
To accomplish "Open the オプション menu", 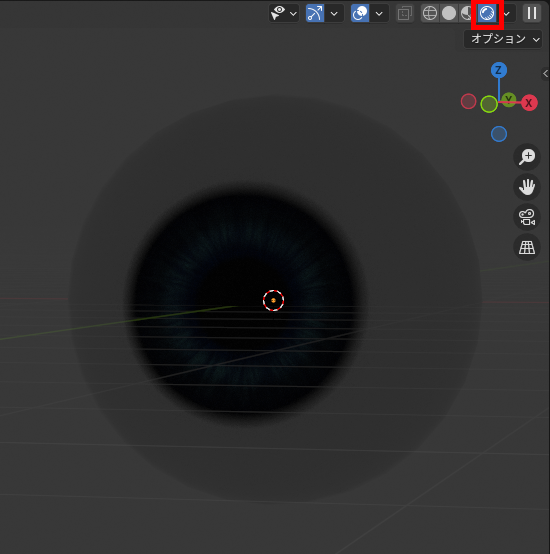I will pyautogui.click(x=503, y=39).
